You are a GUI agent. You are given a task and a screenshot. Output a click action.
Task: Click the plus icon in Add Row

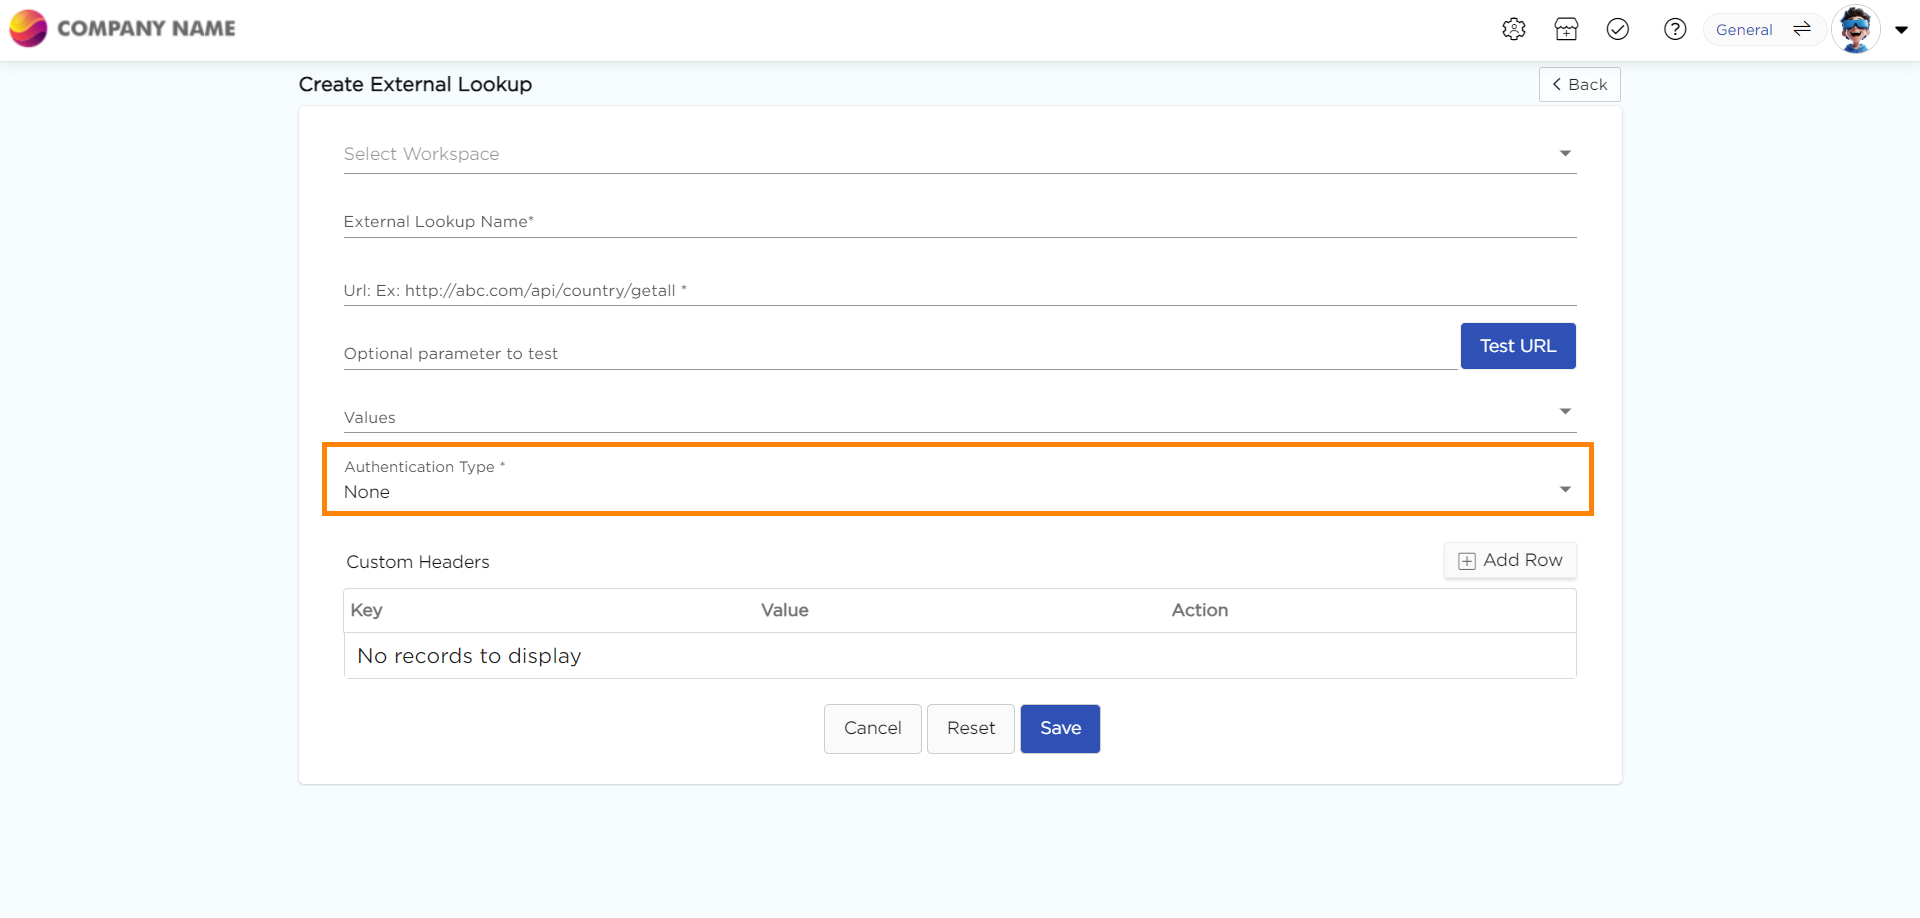[1467, 561]
